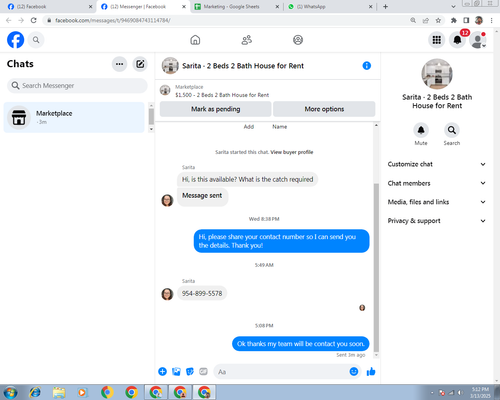Open more actions plus icon in composer
500x400 pixels.
[x=162, y=371]
